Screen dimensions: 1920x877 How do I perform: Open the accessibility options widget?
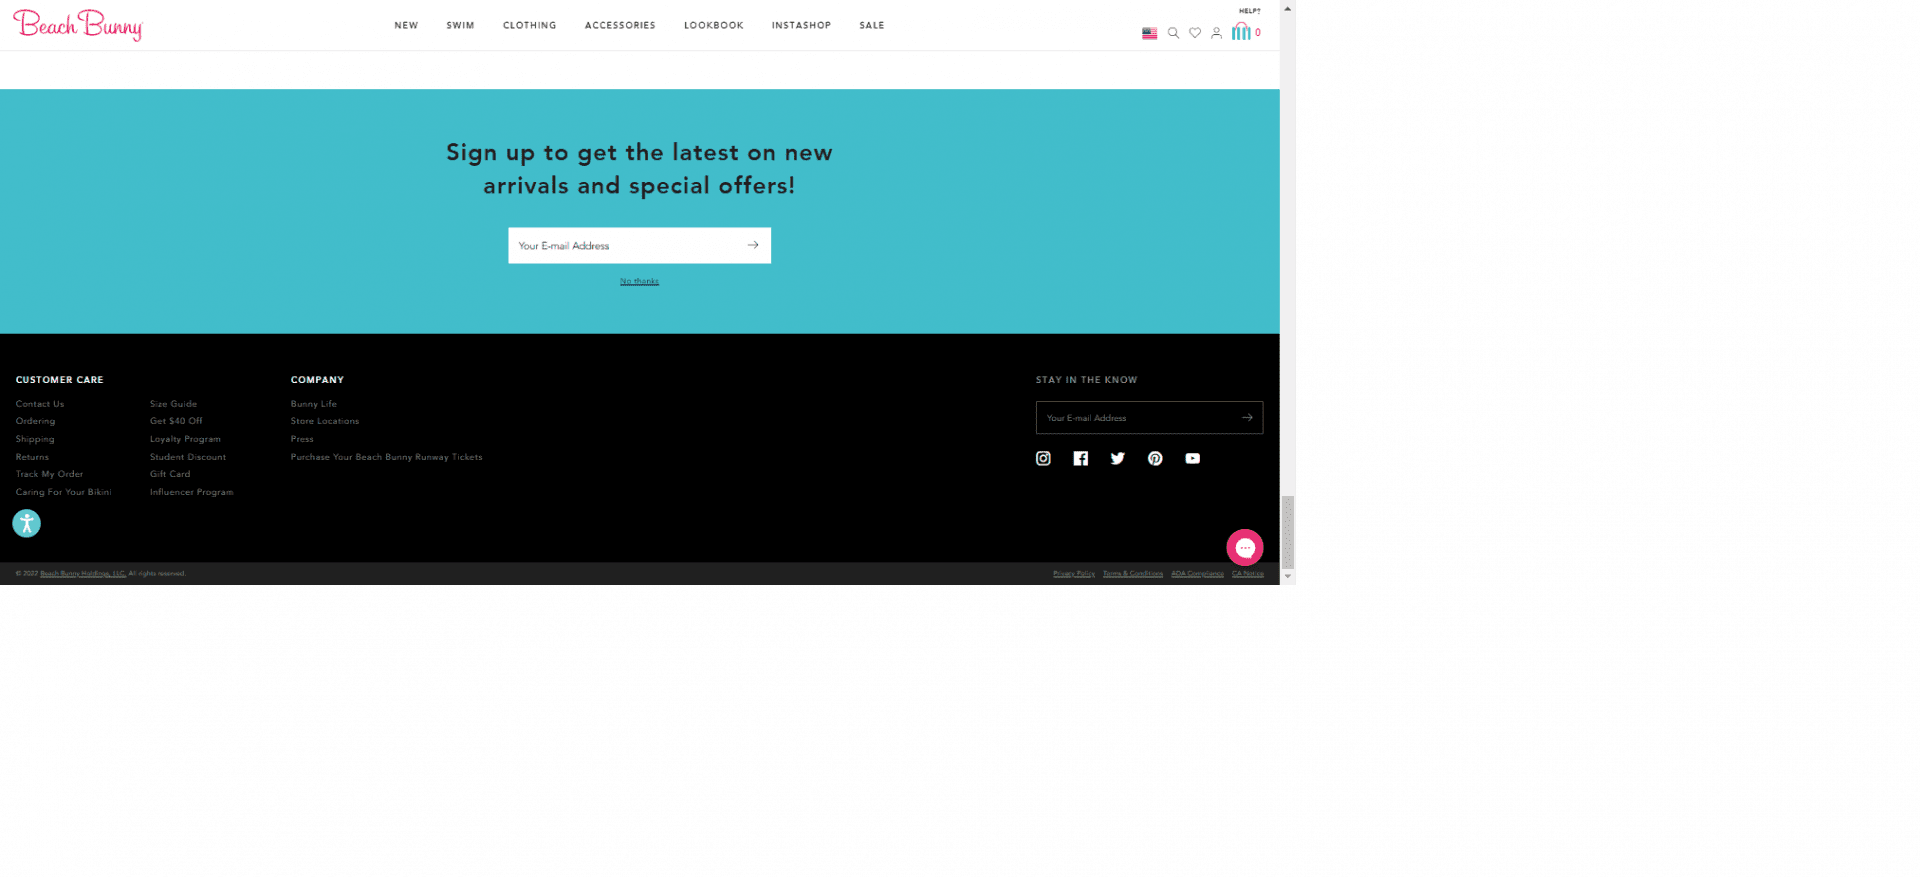pos(27,523)
